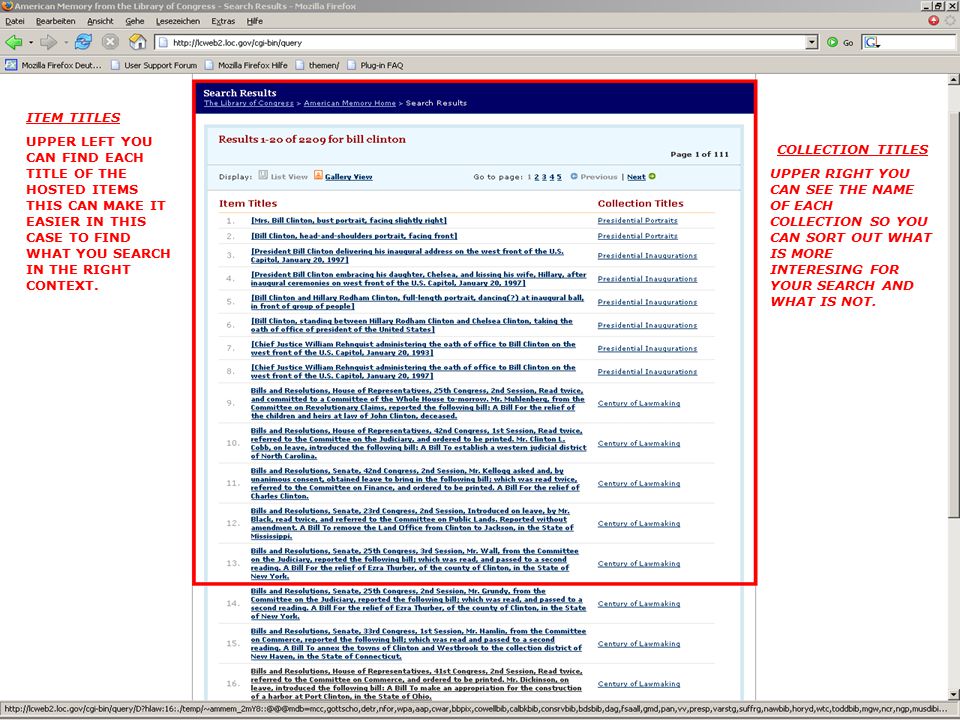Open Bill Clinton head-and-shoulders portrait item
Image resolution: width=960 pixels, height=720 pixels.
[x=354, y=236]
